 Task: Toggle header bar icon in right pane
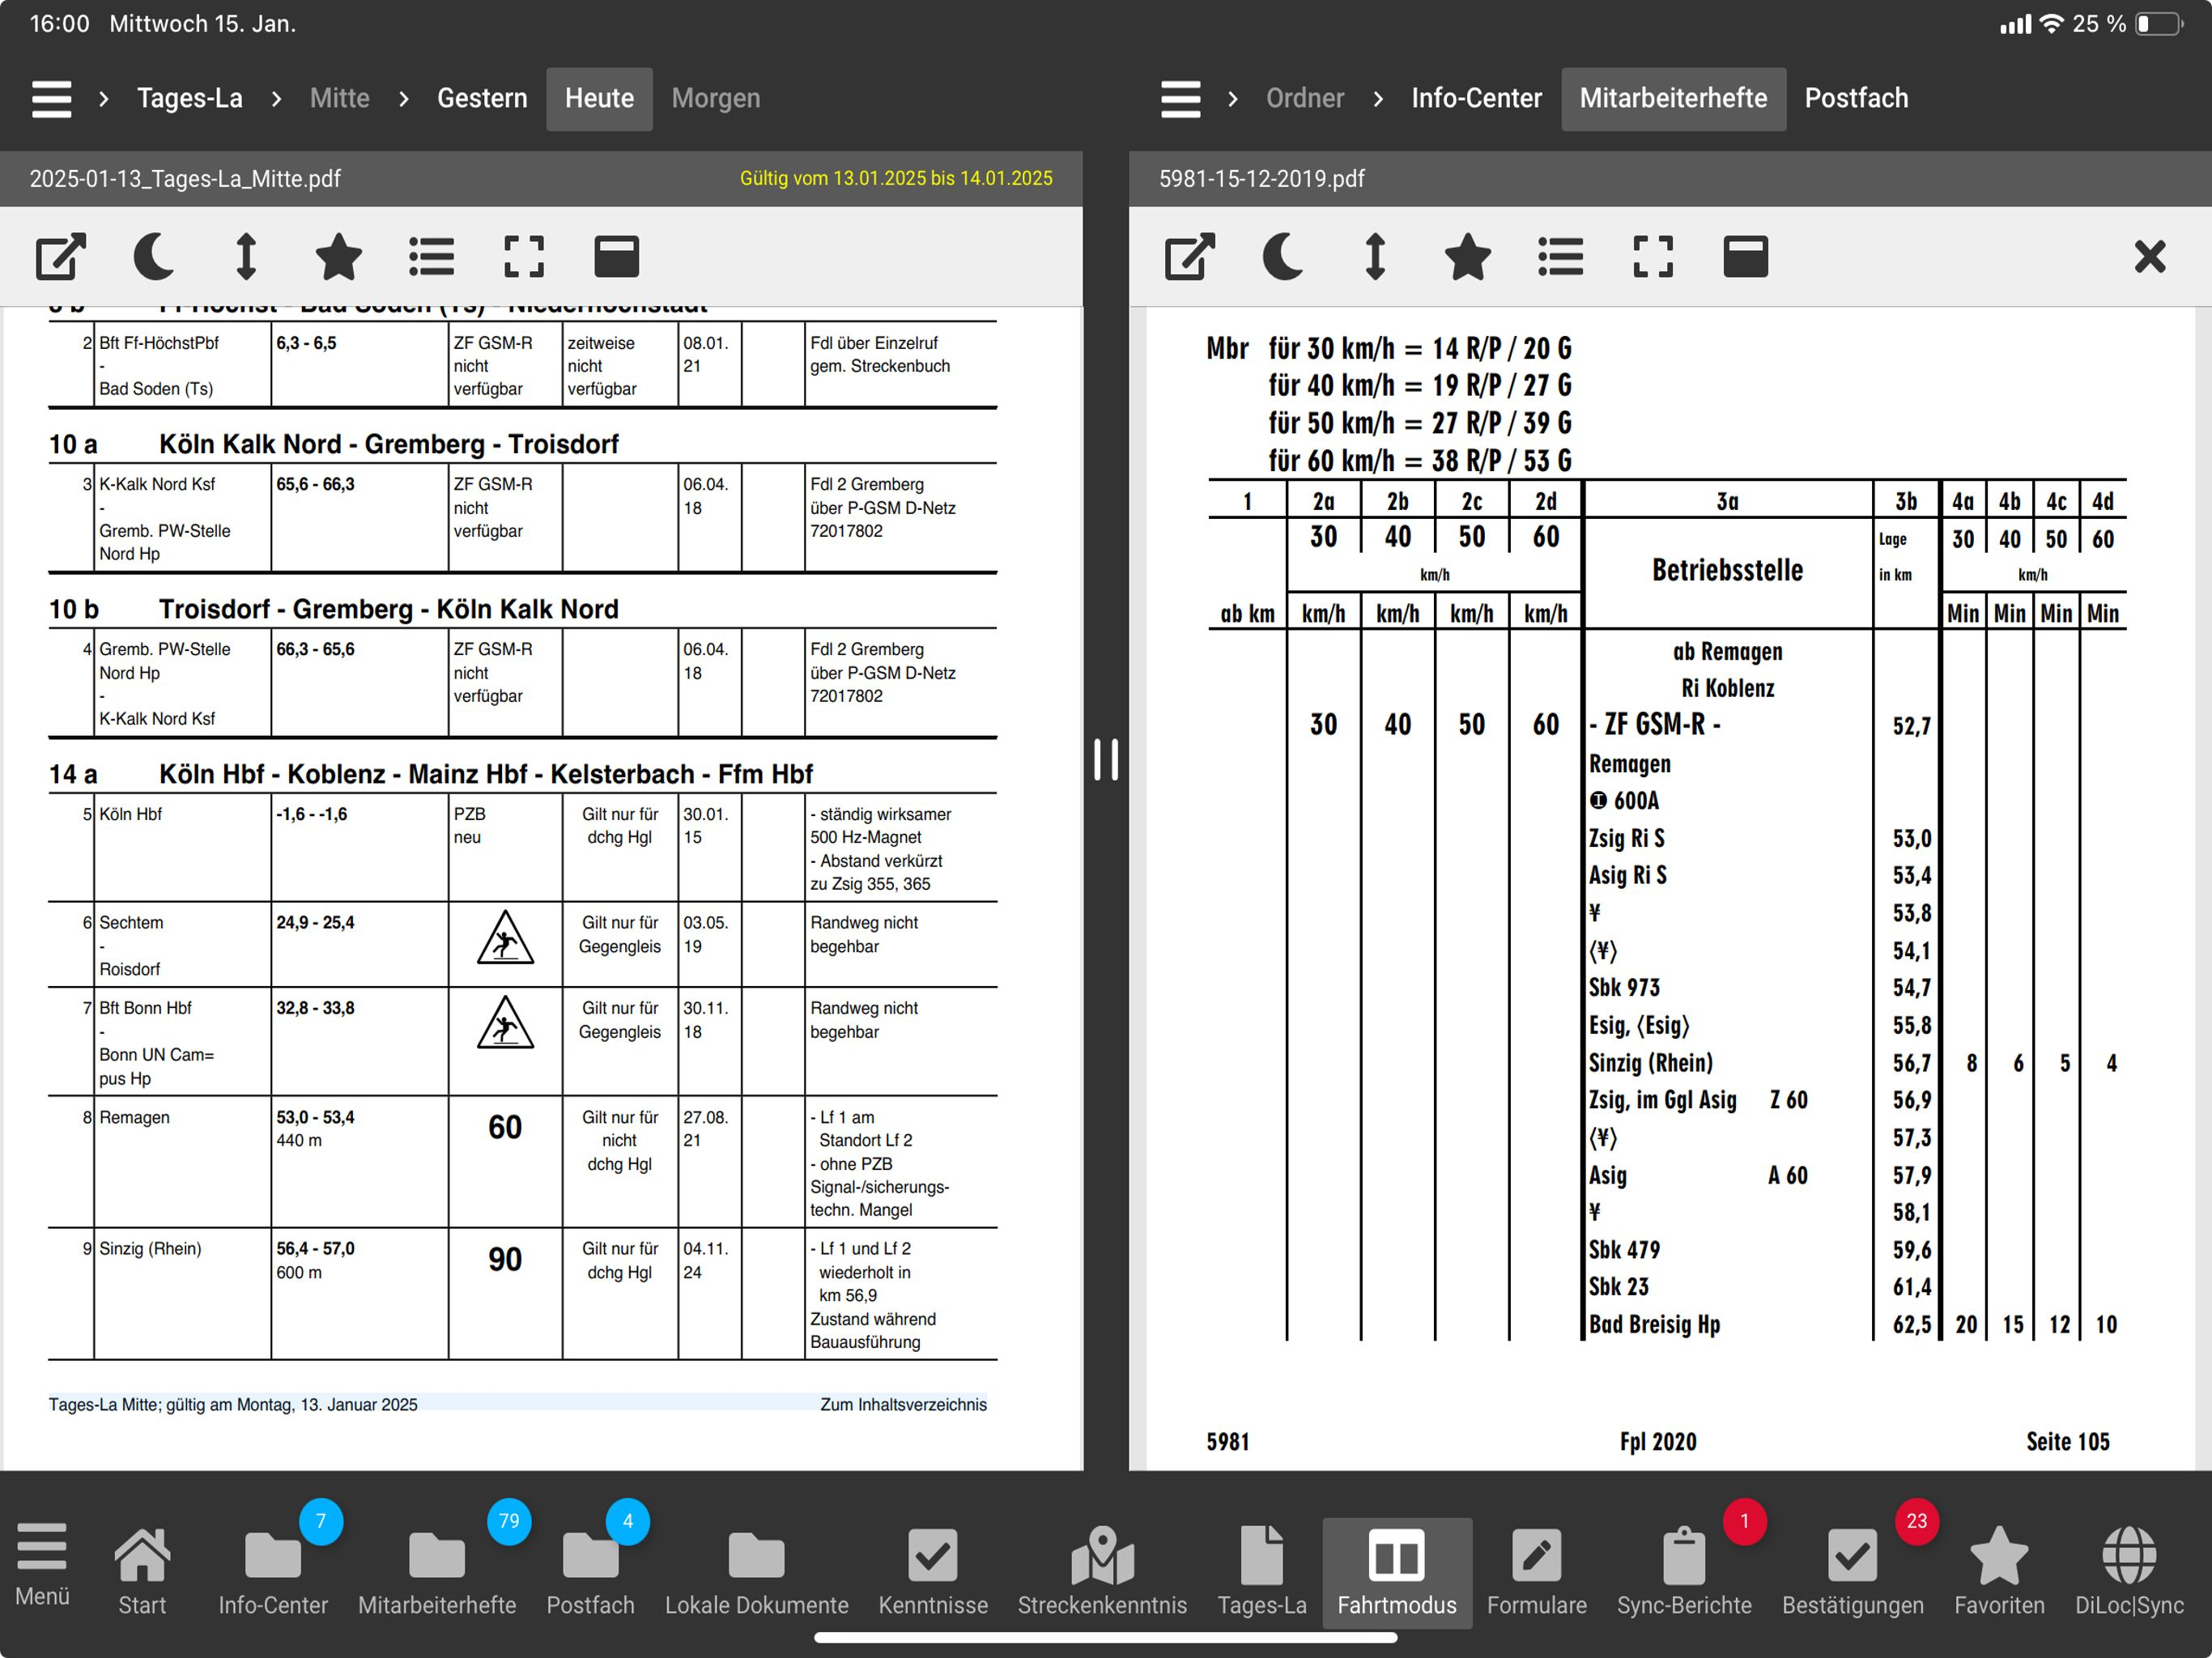[1746, 256]
